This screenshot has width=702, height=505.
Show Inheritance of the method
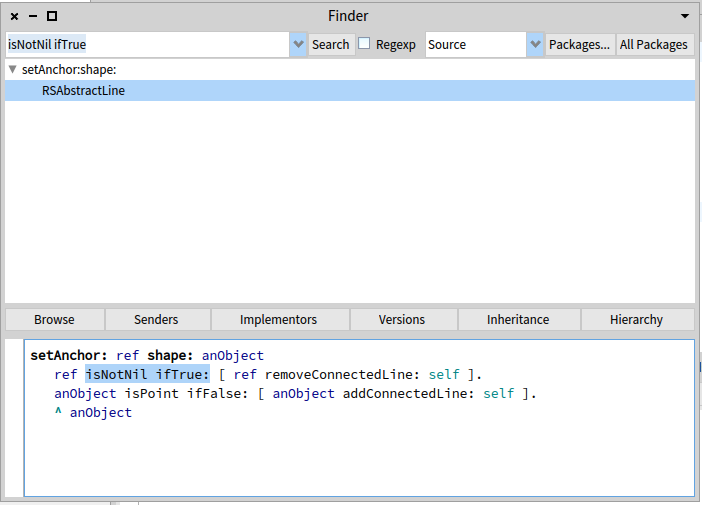(x=518, y=320)
